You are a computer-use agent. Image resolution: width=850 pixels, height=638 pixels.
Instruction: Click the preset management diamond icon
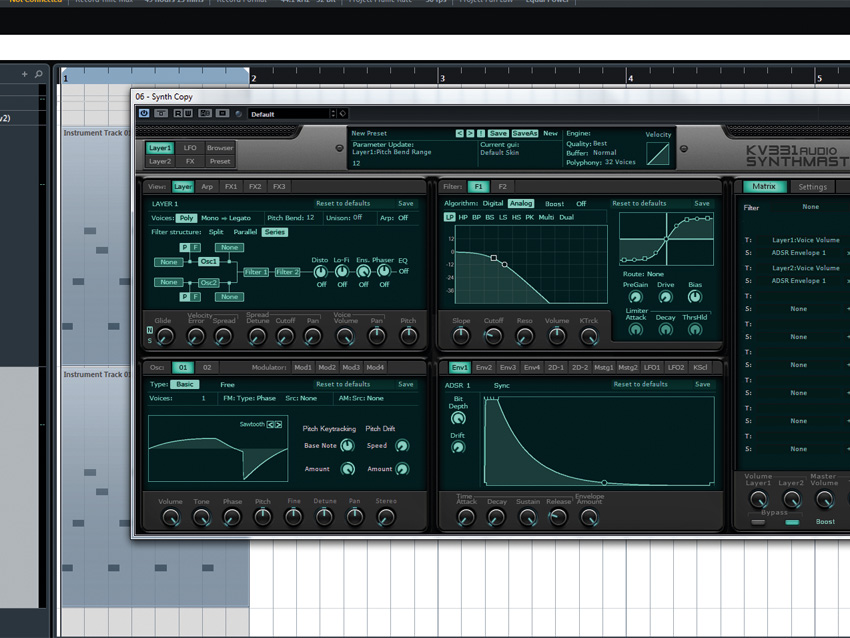(343, 114)
